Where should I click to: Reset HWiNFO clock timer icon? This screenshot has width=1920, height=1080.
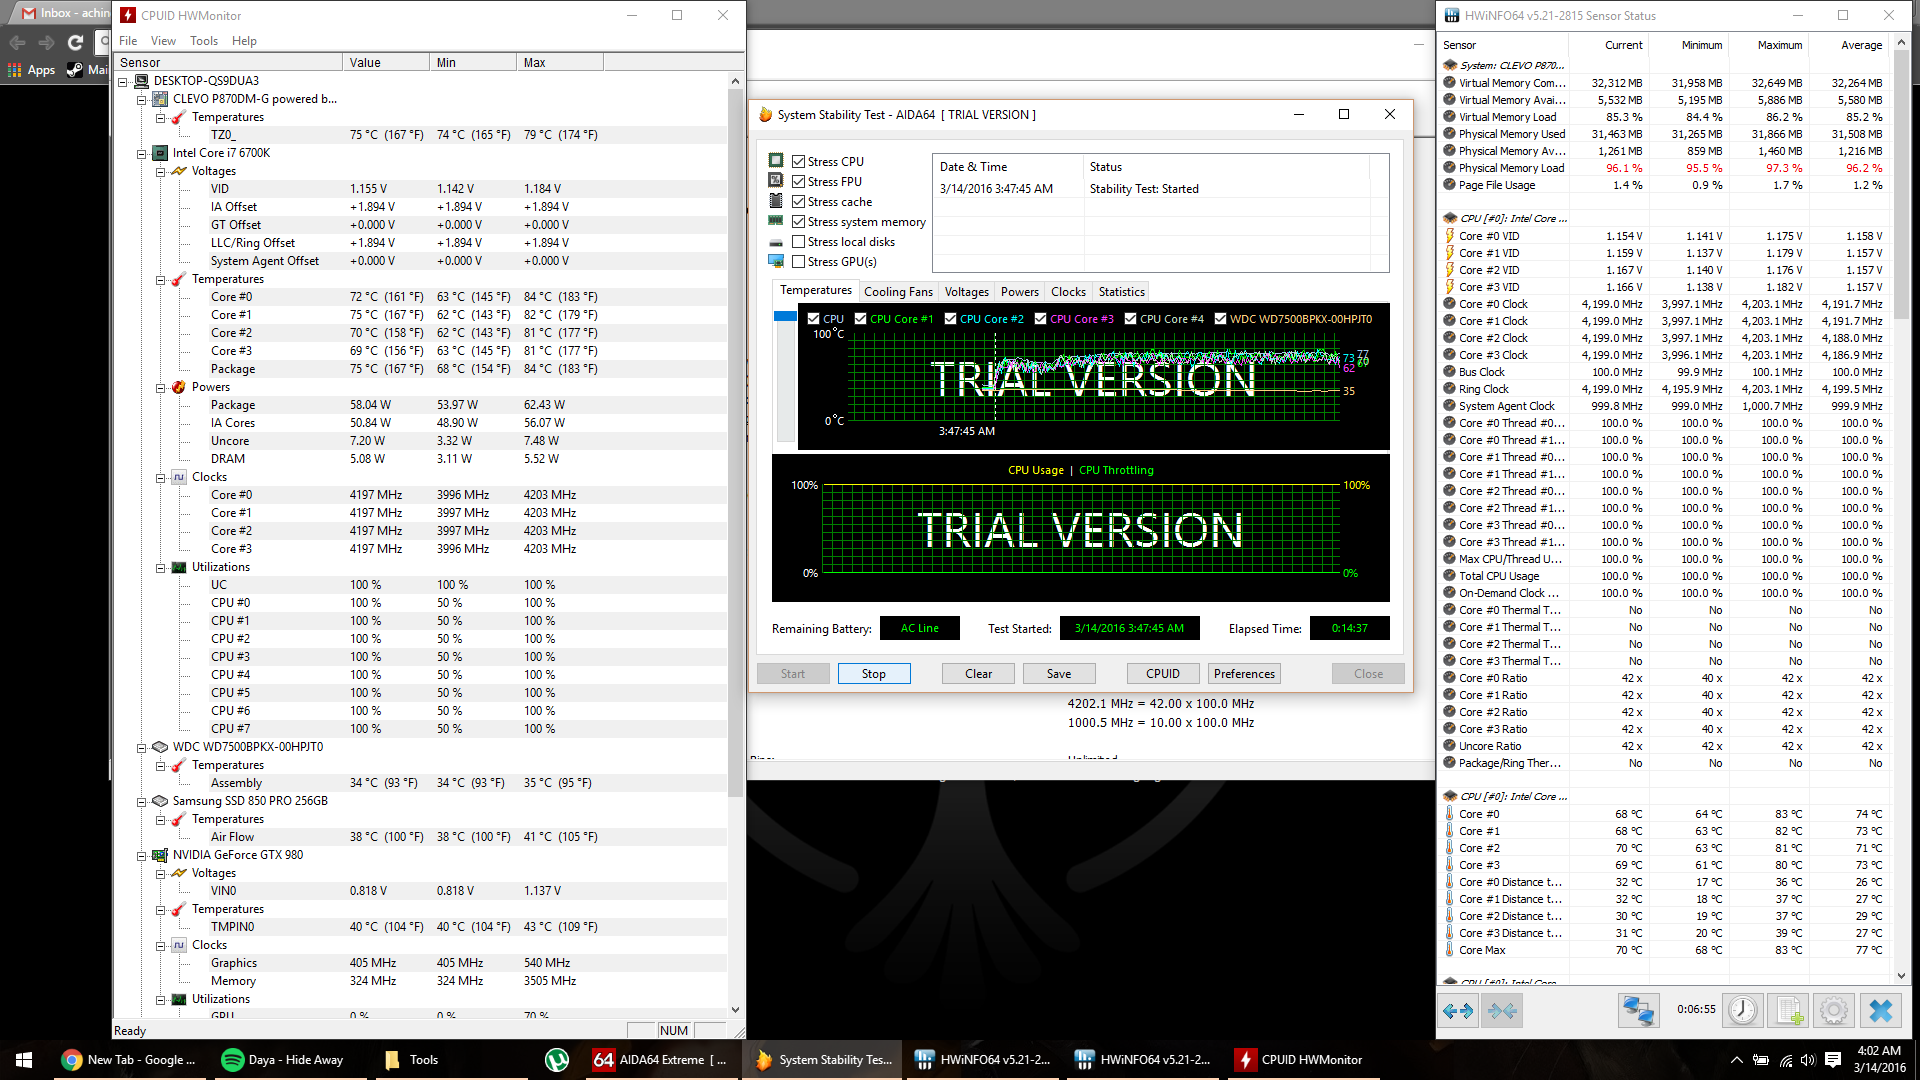coord(1743,1011)
